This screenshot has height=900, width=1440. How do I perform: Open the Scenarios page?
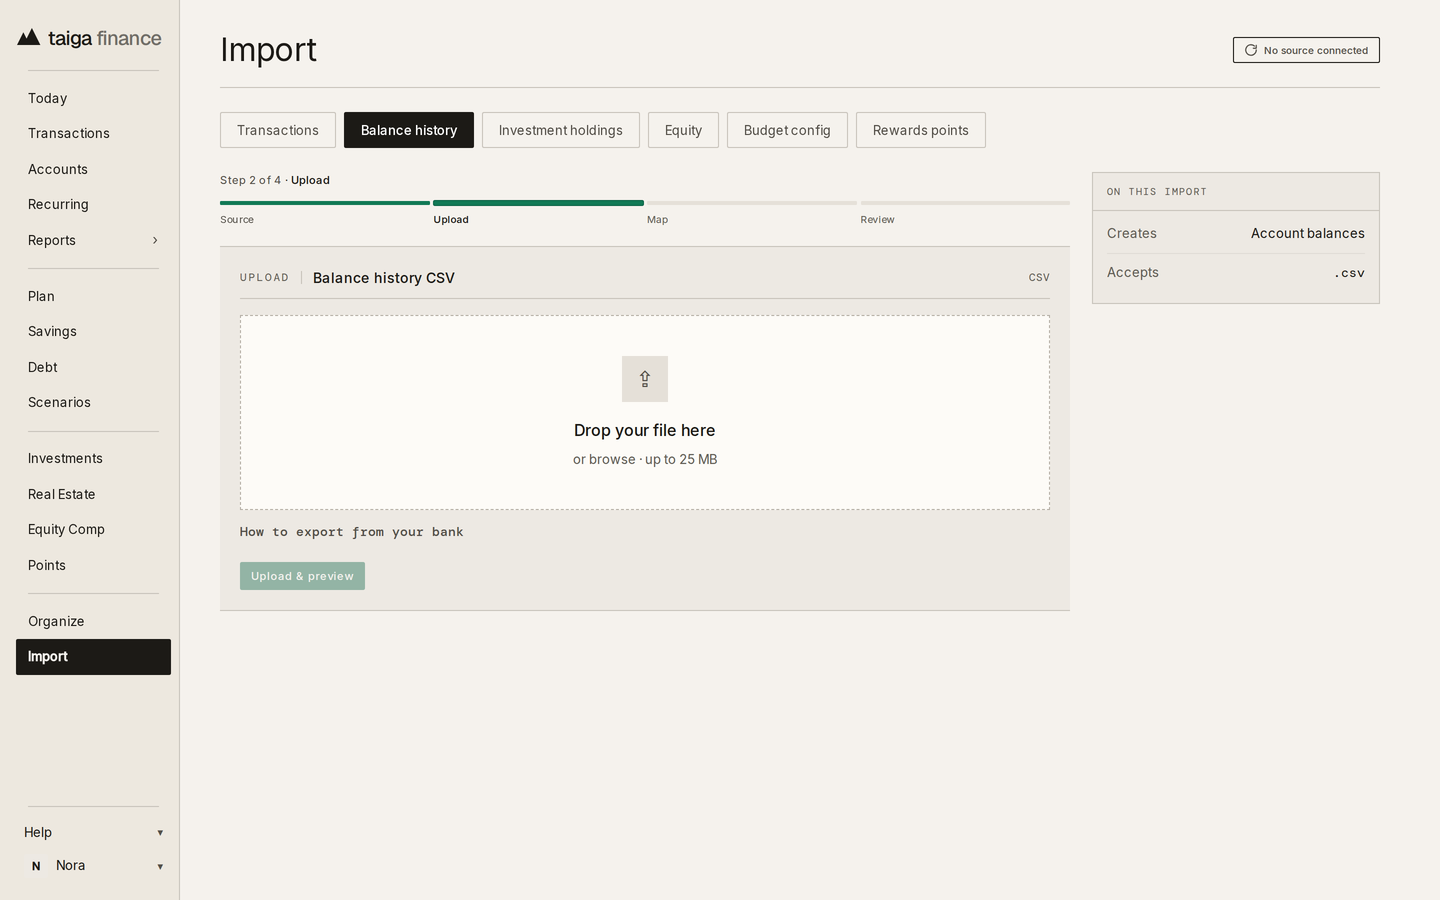93,402
